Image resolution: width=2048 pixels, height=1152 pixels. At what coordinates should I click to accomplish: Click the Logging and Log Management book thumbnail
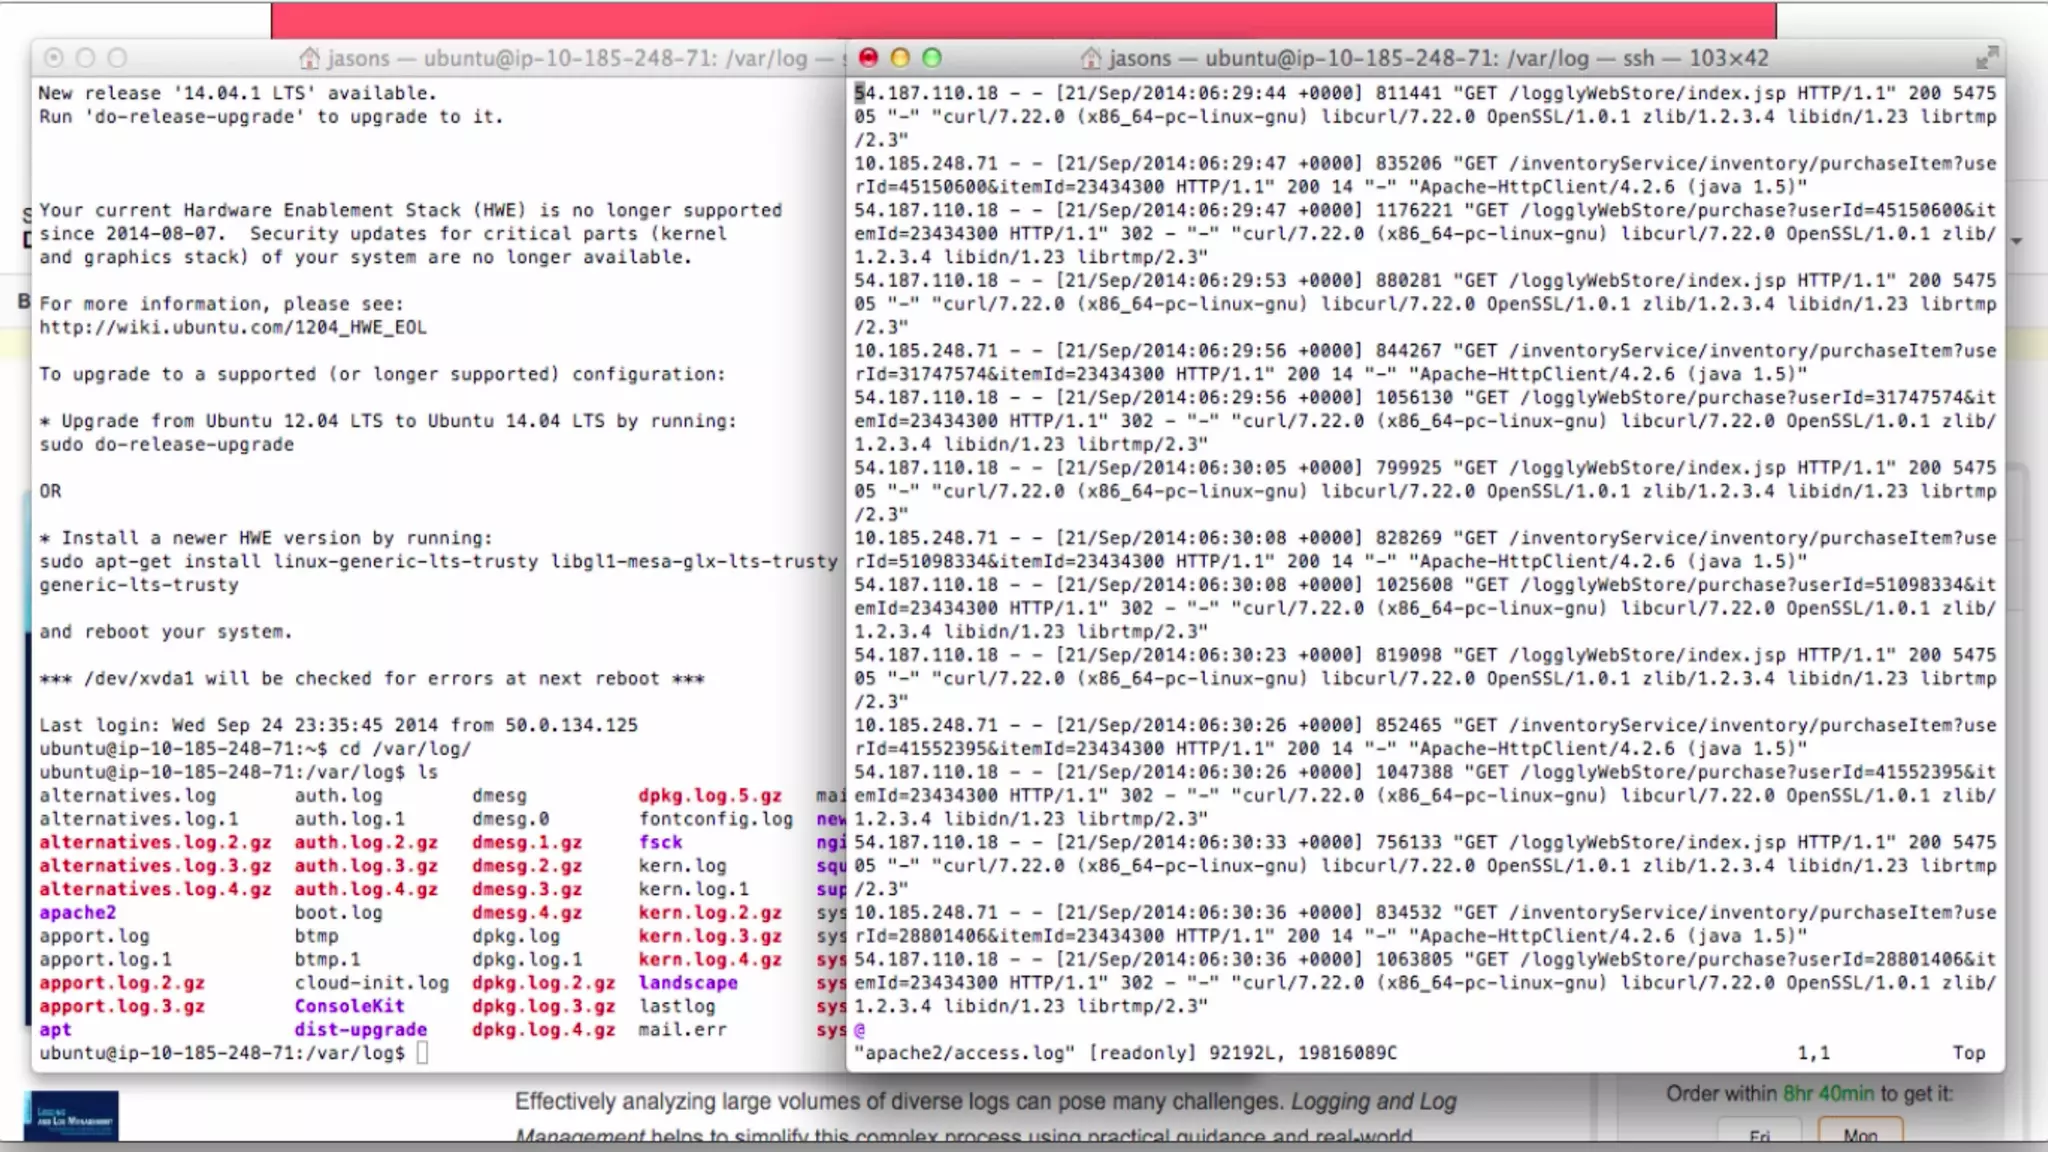click(71, 1116)
